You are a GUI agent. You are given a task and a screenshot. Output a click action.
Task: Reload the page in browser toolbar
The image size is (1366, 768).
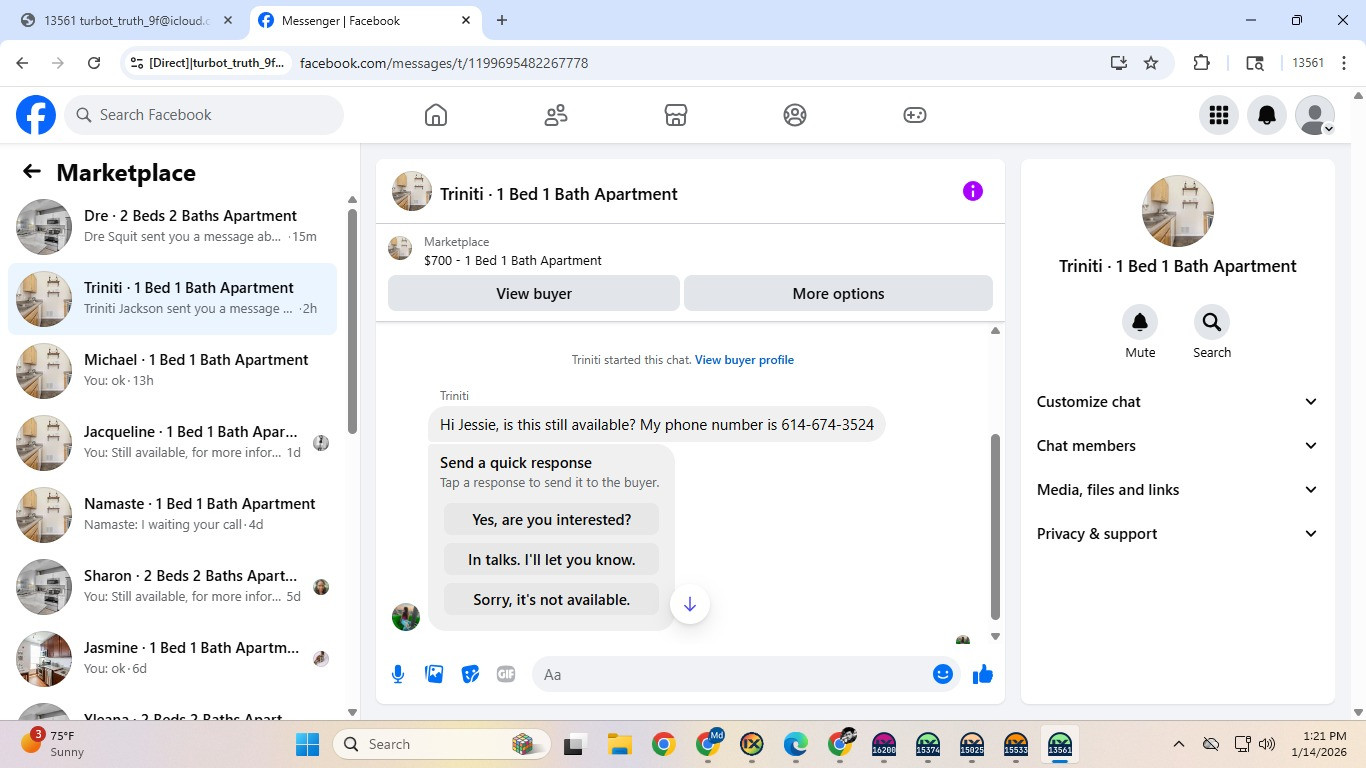click(x=94, y=63)
